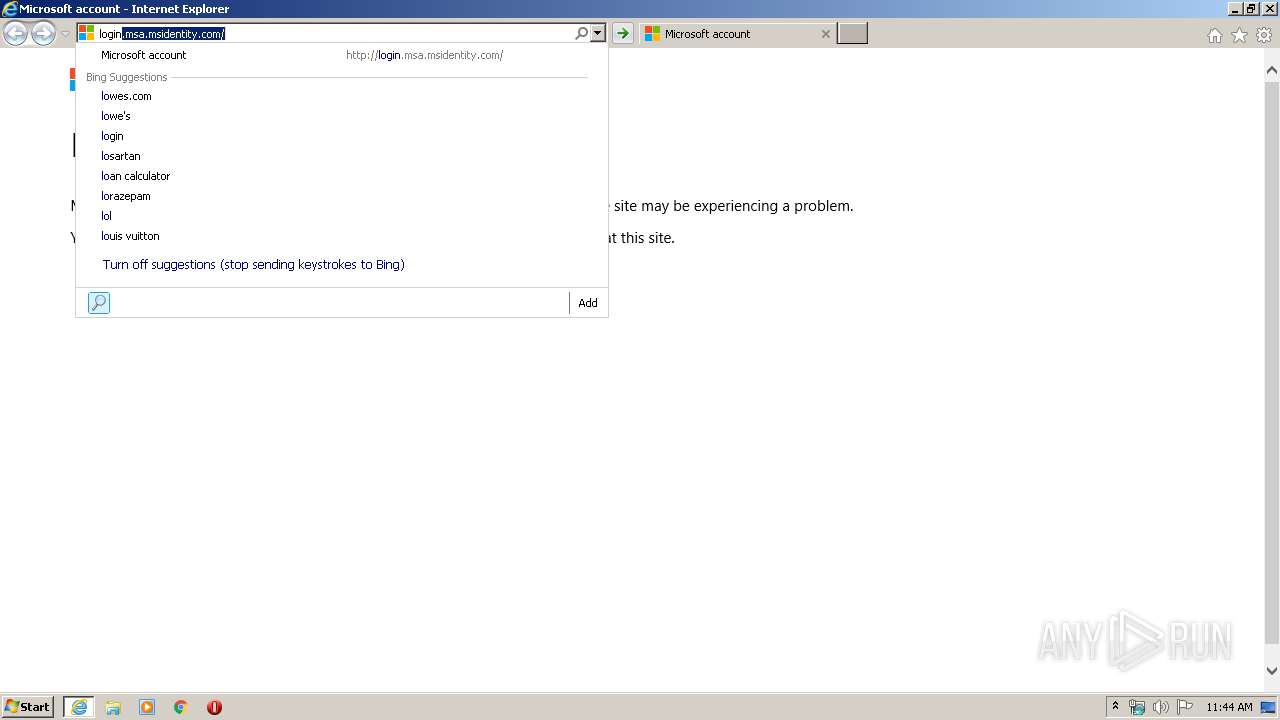The height and width of the screenshot is (720, 1280).
Task: Choose the lowes.com suggestion
Action: pos(342,96)
